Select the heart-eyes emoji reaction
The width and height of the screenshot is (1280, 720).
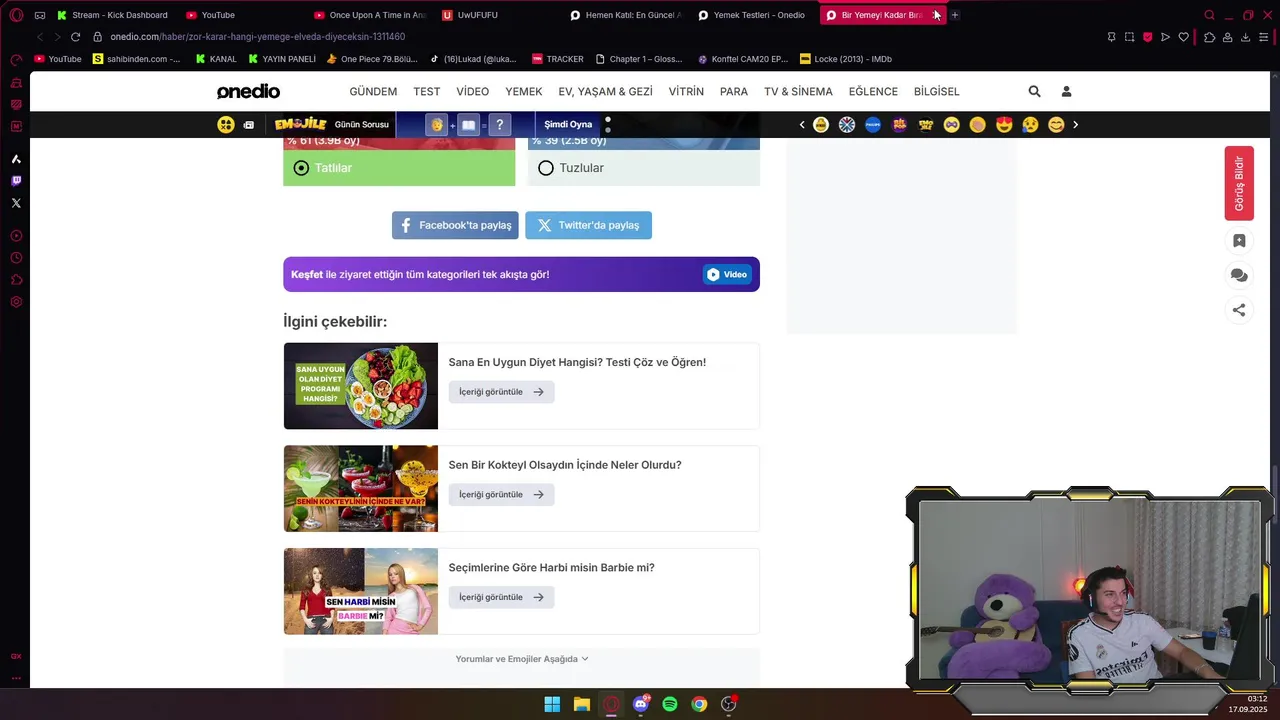(1004, 125)
